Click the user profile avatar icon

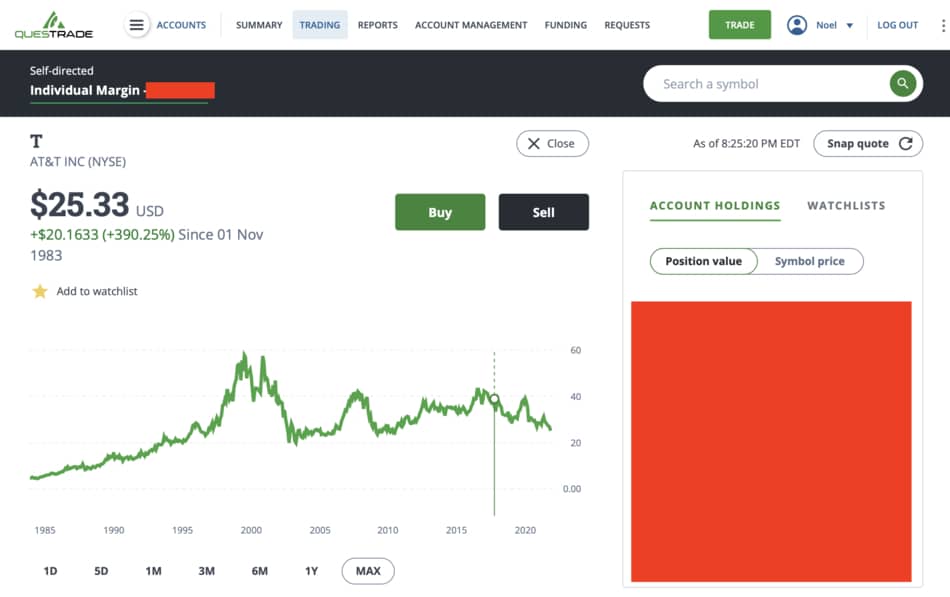(797, 25)
